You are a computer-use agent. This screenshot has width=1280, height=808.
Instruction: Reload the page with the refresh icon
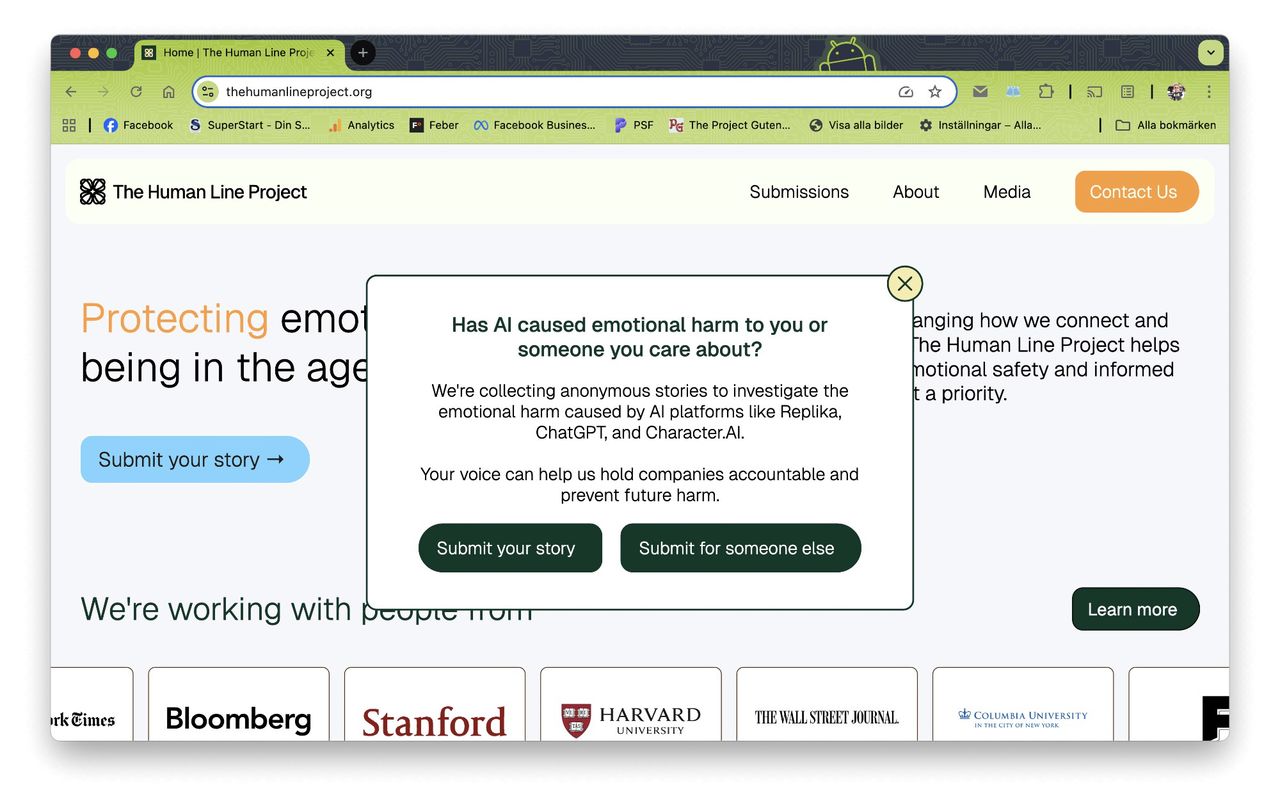tap(136, 92)
